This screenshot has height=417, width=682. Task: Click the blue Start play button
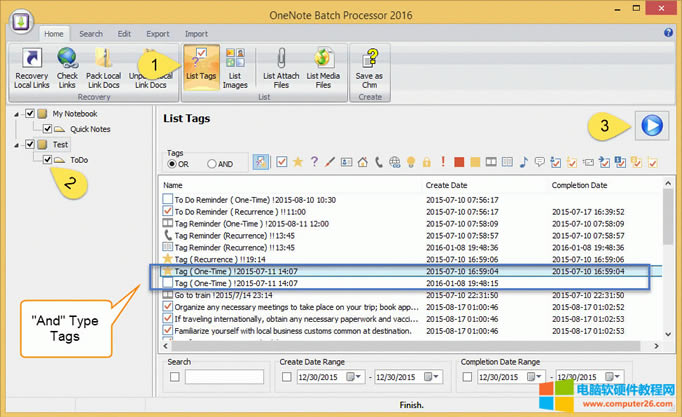[x=650, y=125]
